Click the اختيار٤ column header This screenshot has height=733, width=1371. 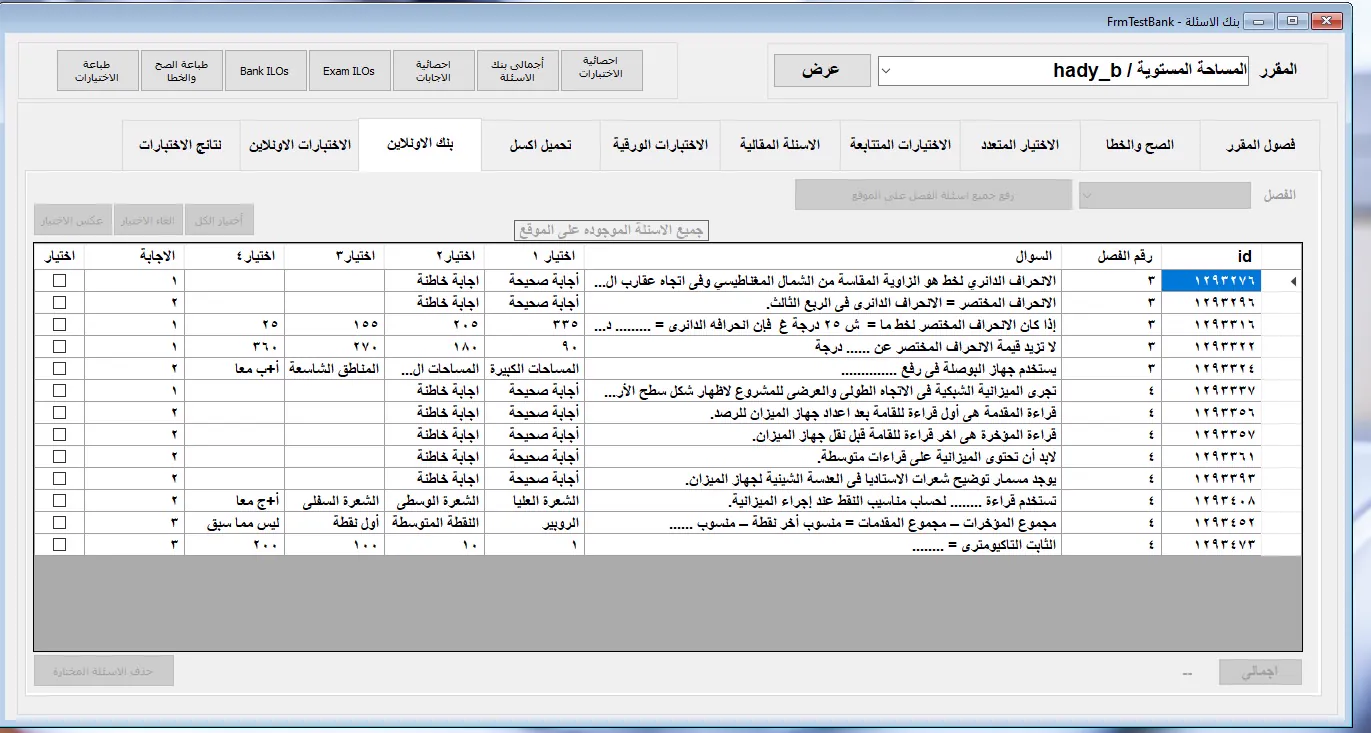pyautogui.click(x=235, y=256)
